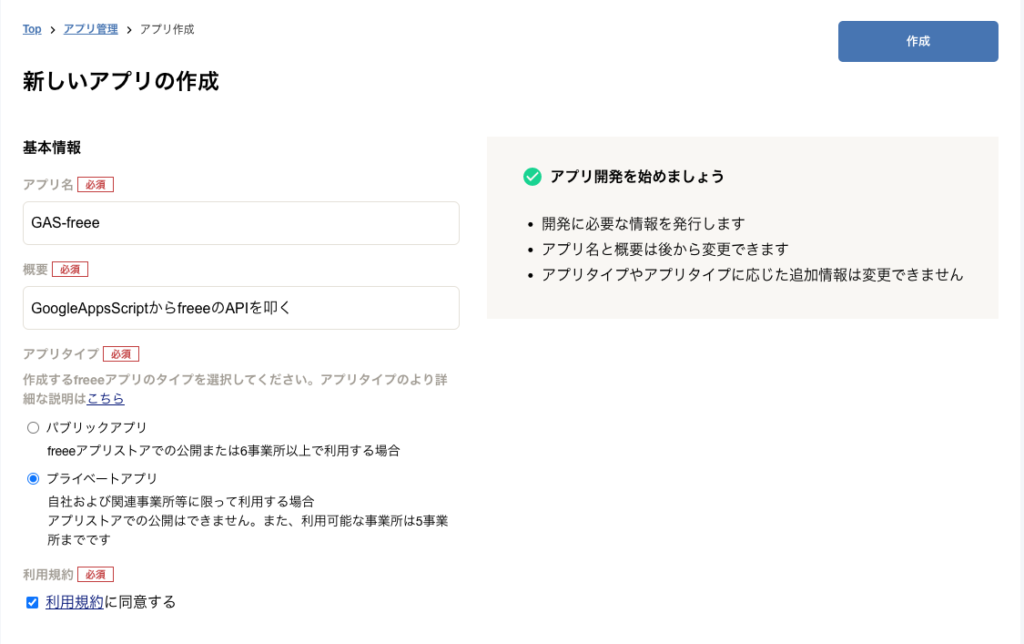Click the 必須 badge next to アプリ名
This screenshot has width=1024, height=644.
pyautogui.click(x=96, y=184)
